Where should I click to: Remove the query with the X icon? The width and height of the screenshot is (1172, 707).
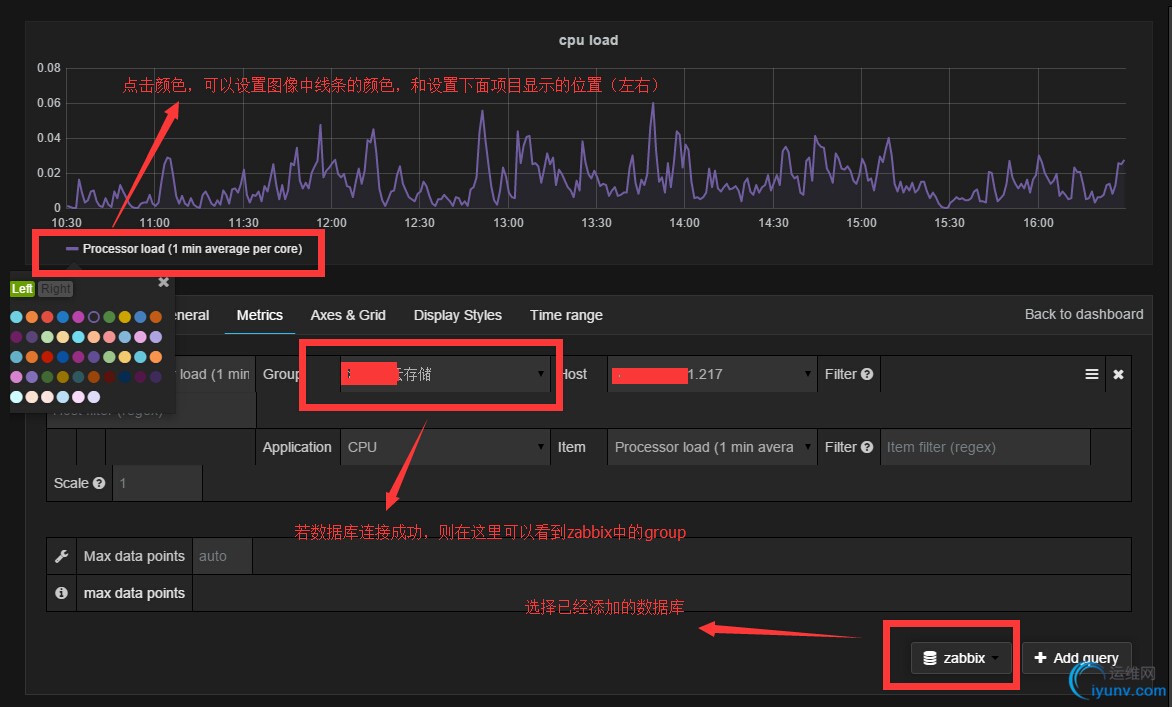coord(1118,374)
